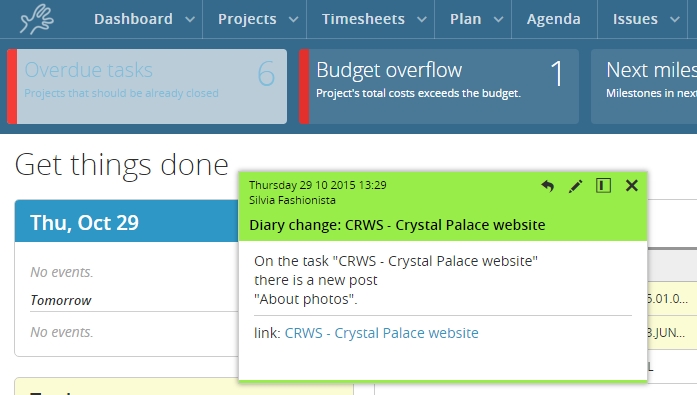Open the Next milestones panel
697x395 pixels.
(644, 86)
